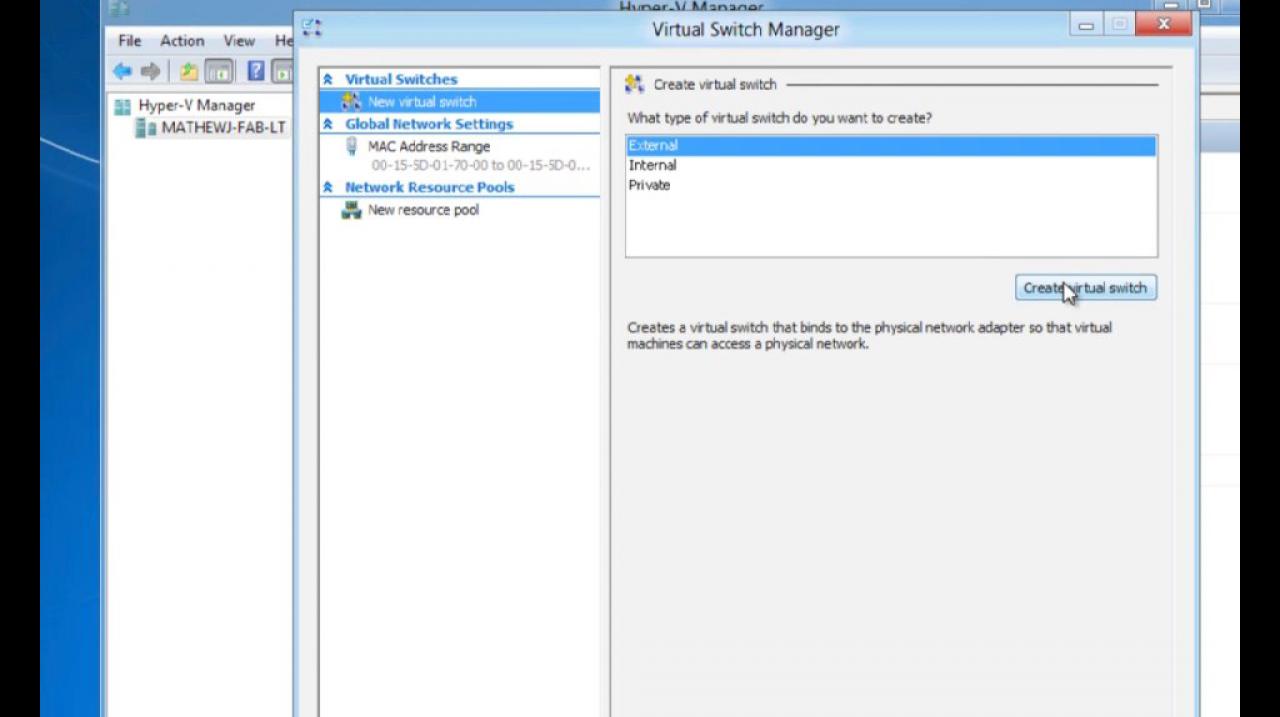Viewport: 1280px width, 717px height.
Task: Click the New resource pool icon
Action: point(351,210)
